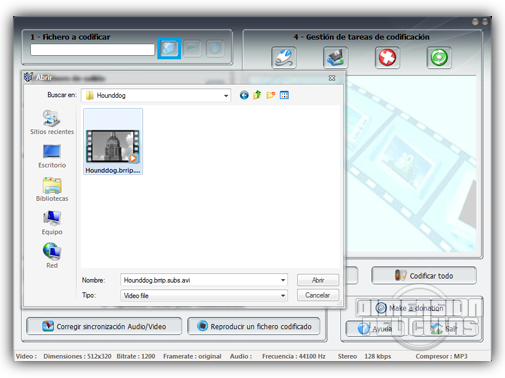Create a new folder icon
The width and height of the screenshot is (505, 378).
coord(271,95)
